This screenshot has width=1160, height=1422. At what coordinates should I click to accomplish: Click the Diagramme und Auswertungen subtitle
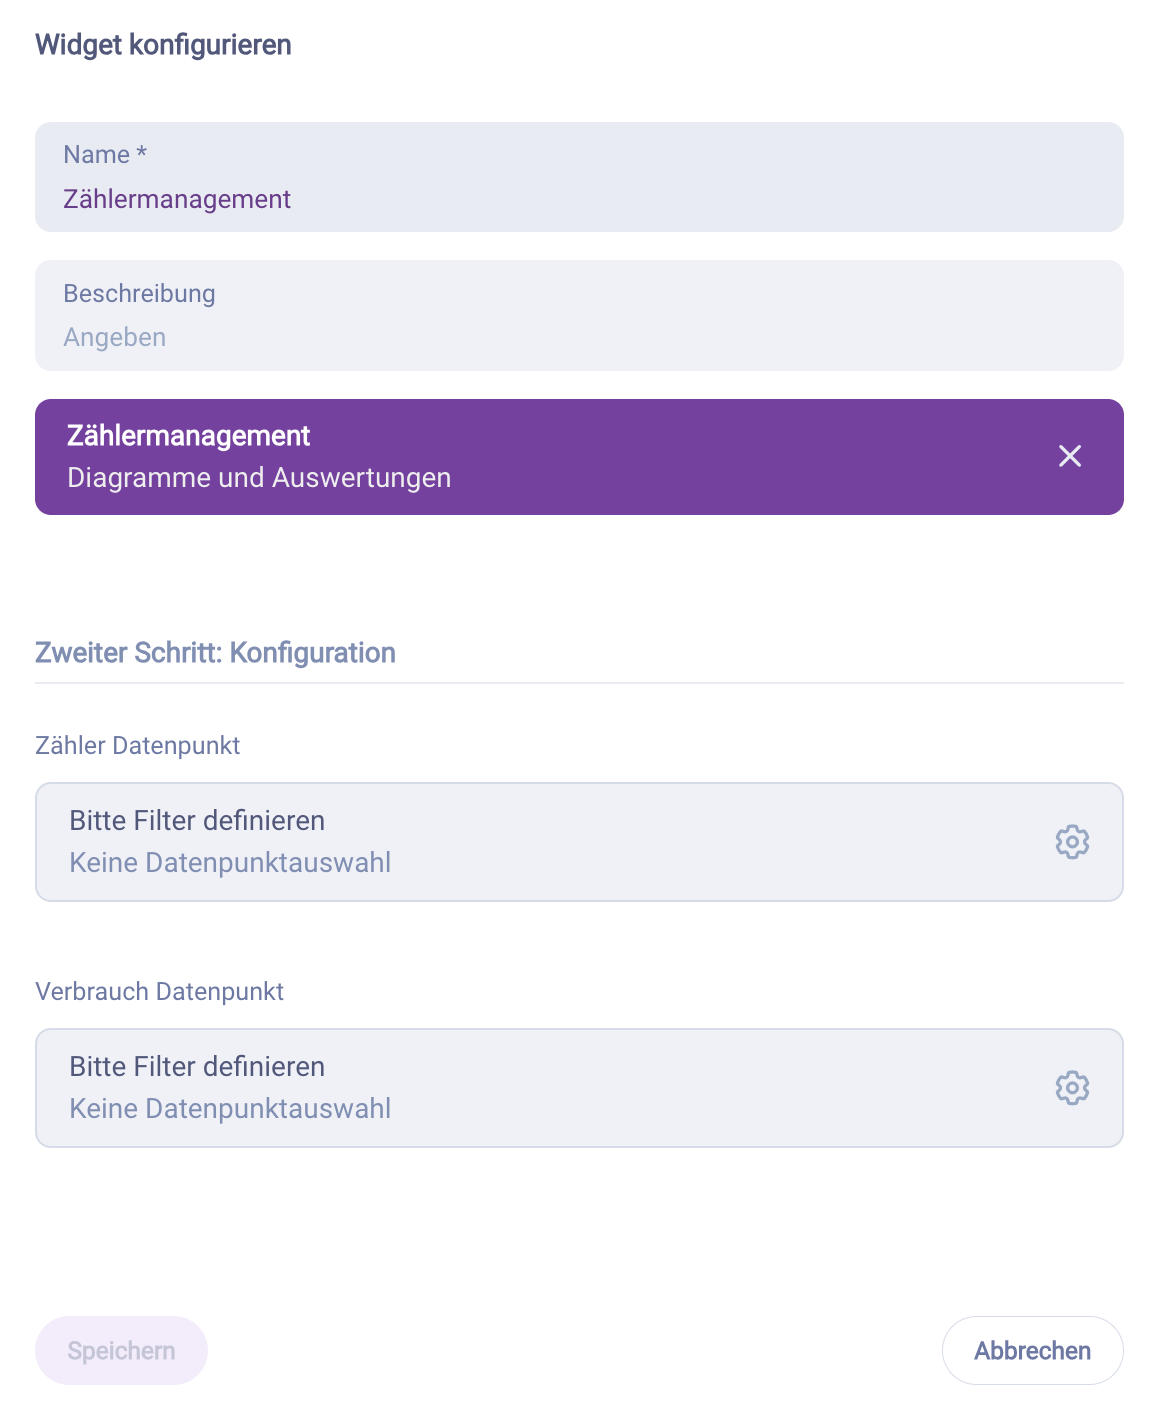coord(259,477)
